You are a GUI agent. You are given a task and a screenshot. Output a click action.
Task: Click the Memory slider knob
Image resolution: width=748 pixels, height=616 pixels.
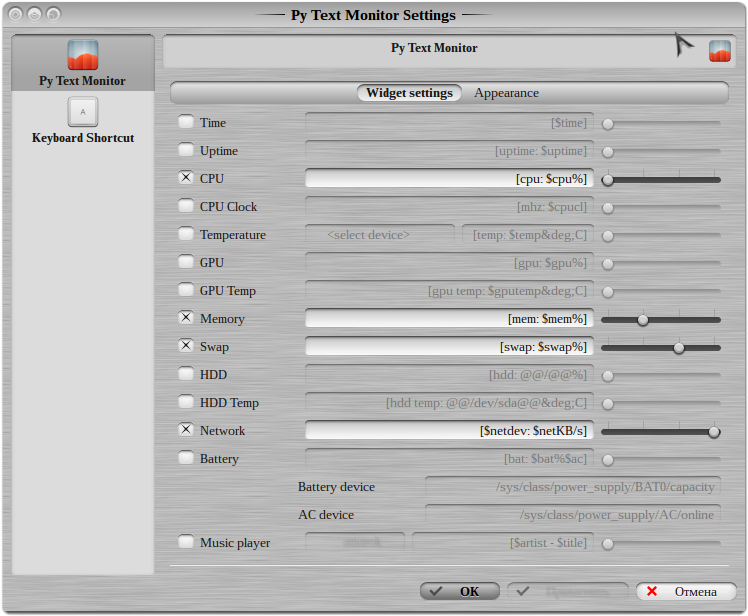pos(643,320)
